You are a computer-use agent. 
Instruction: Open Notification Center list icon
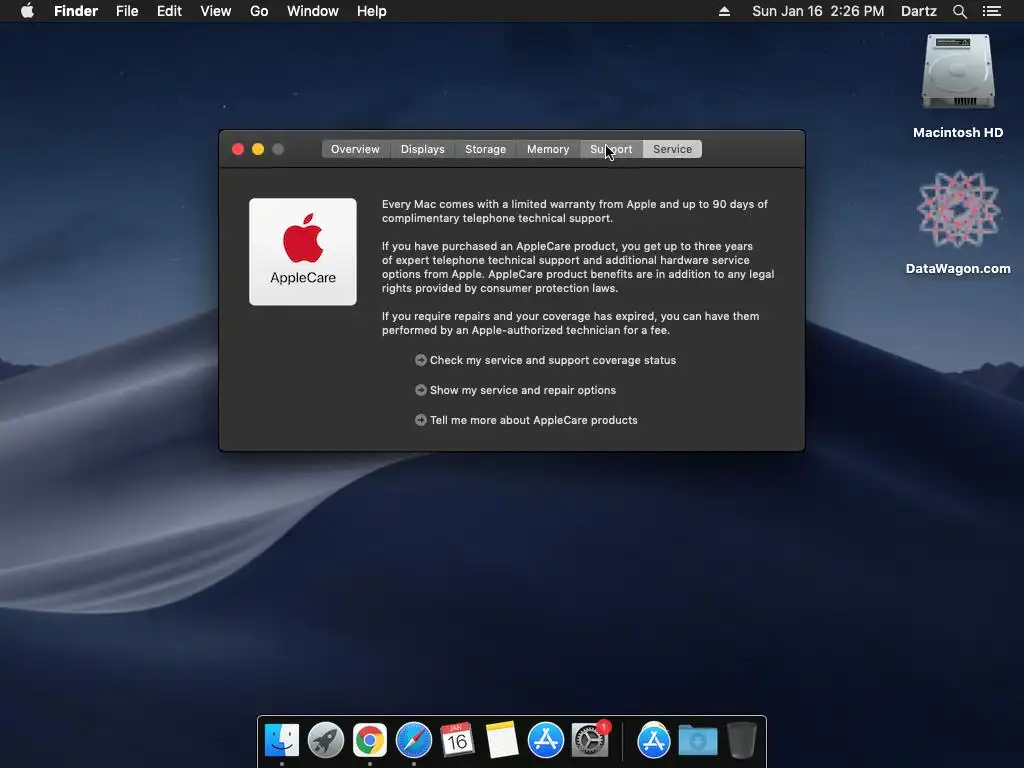point(991,11)
